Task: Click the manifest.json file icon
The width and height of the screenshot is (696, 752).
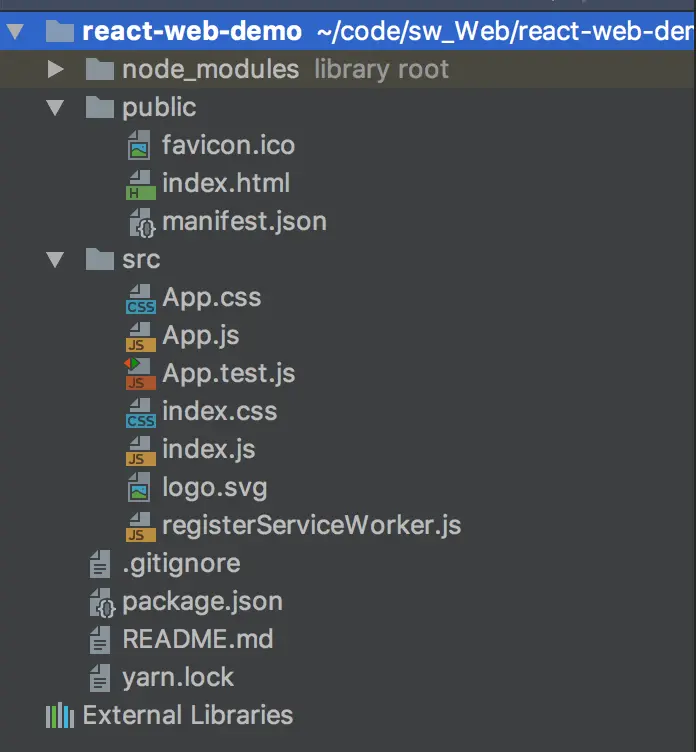Action: 140,222
